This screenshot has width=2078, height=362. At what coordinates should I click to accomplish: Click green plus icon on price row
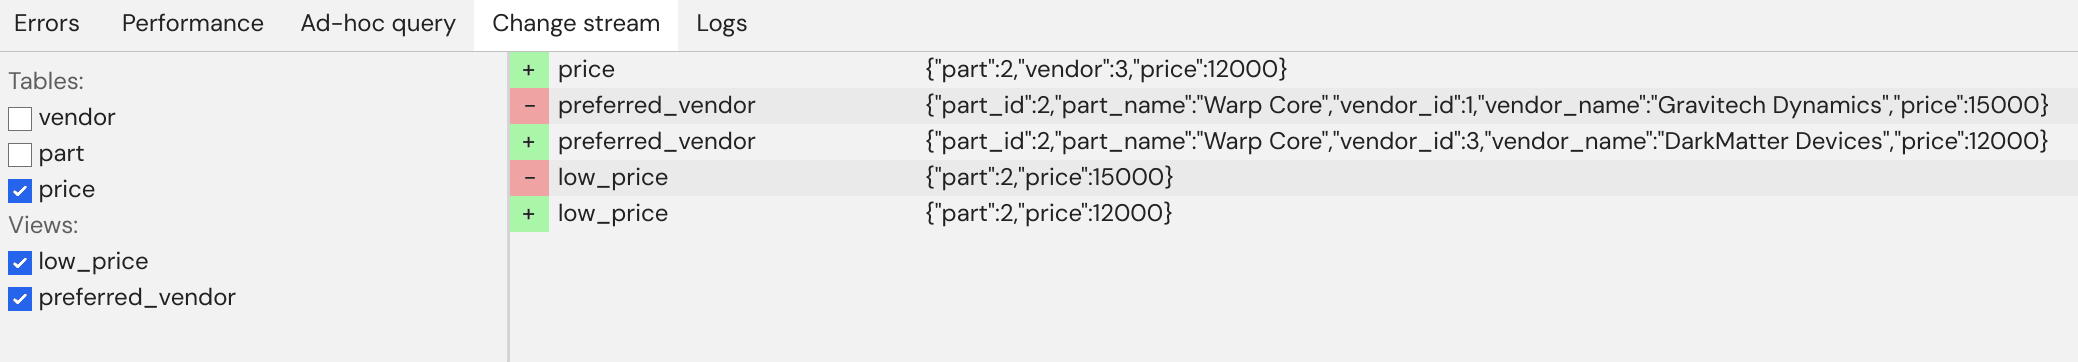pyautogui.click(x=529, y=70)
